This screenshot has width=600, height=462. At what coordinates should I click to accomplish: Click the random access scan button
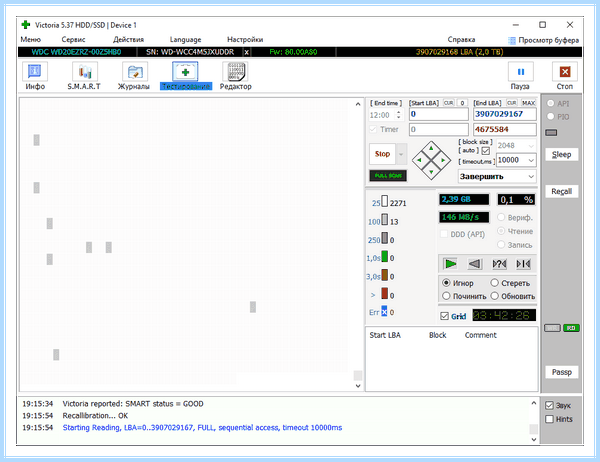499,264
